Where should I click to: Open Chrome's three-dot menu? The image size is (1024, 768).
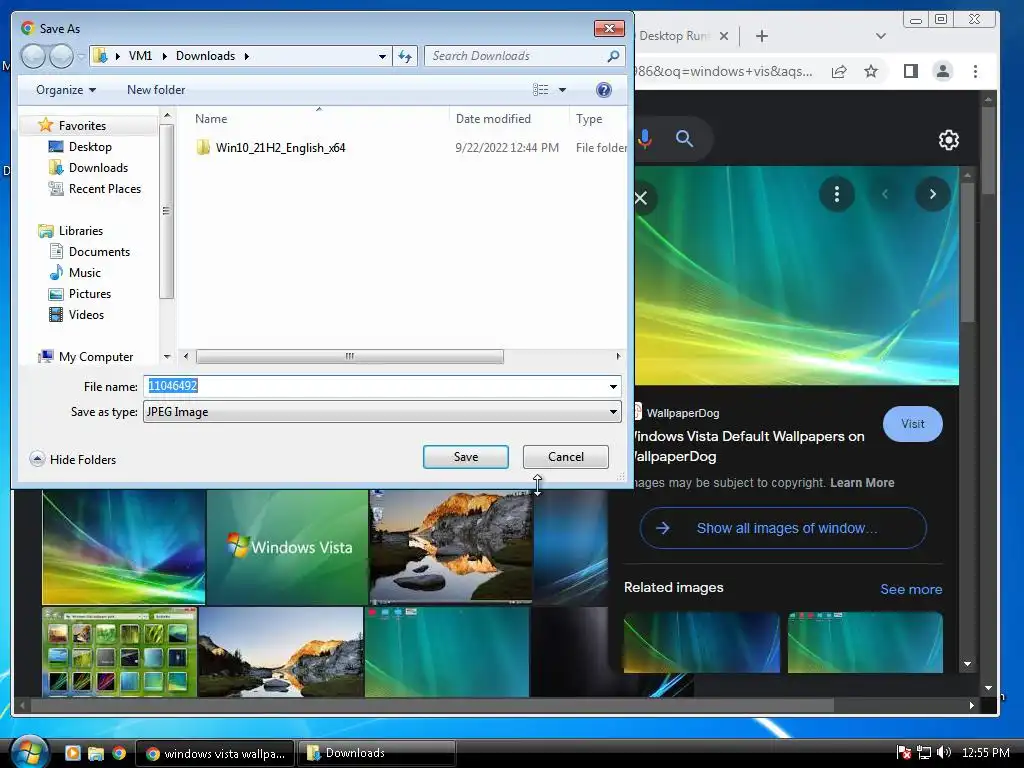(975, 71)
